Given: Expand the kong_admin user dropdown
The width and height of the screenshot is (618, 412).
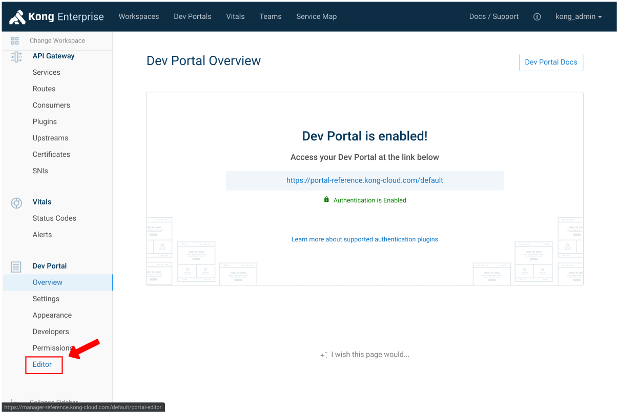Looking at the screenshot, I should [579, 17].
